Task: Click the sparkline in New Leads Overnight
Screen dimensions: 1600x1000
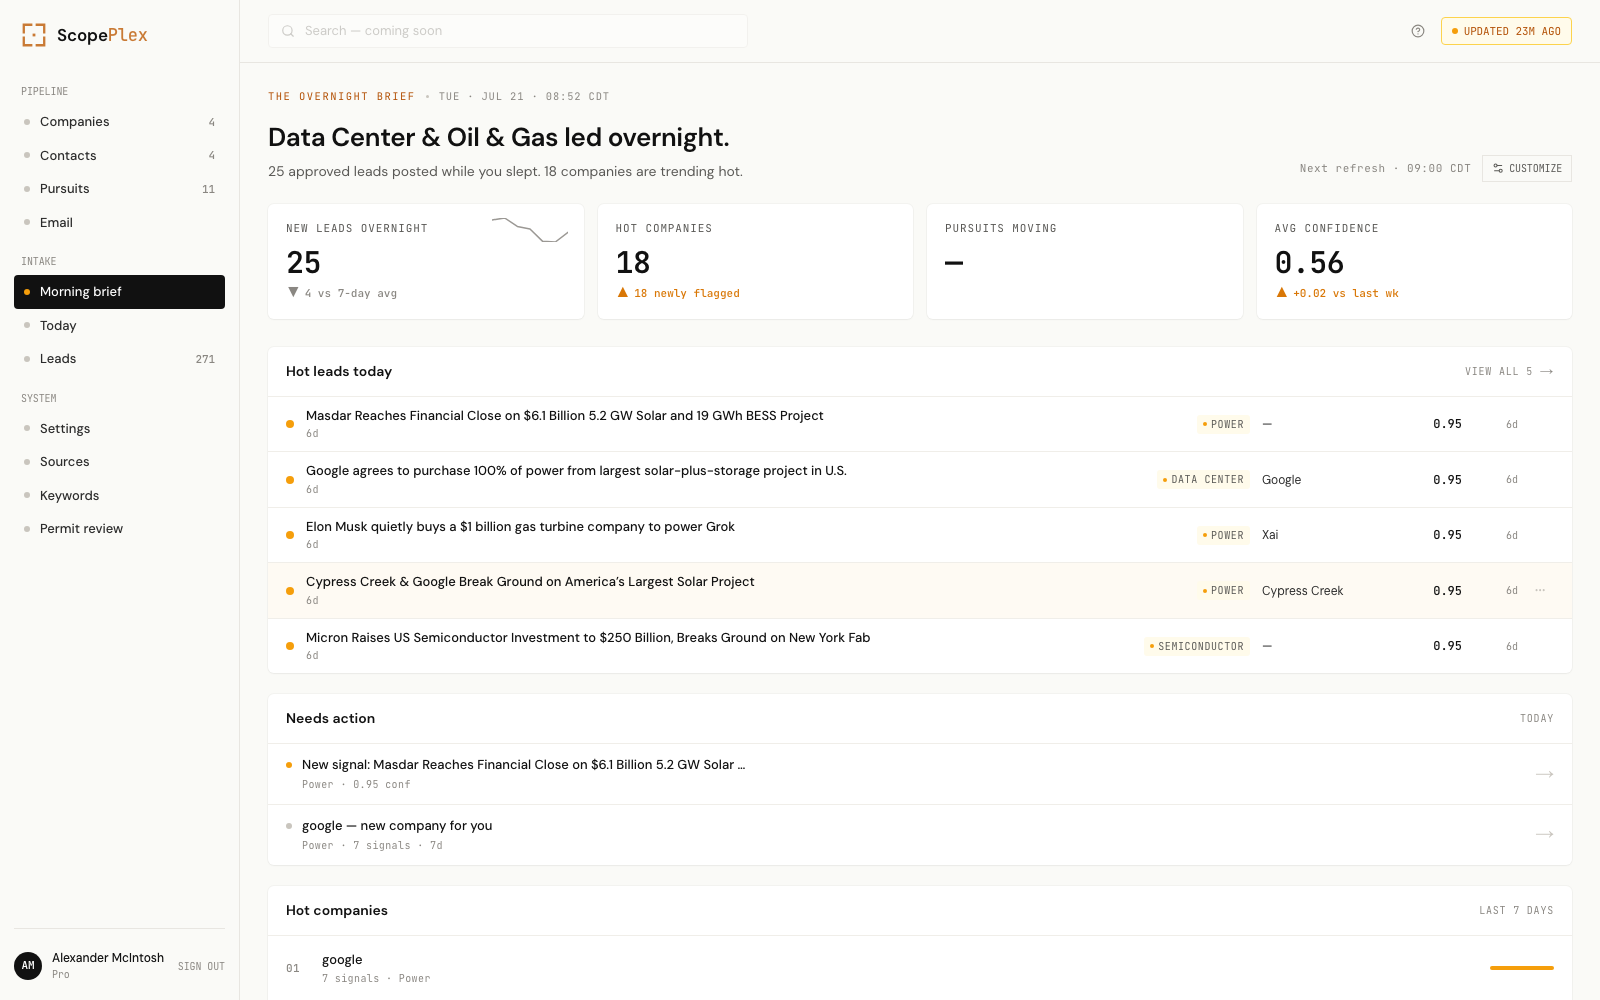Action: 530,230
